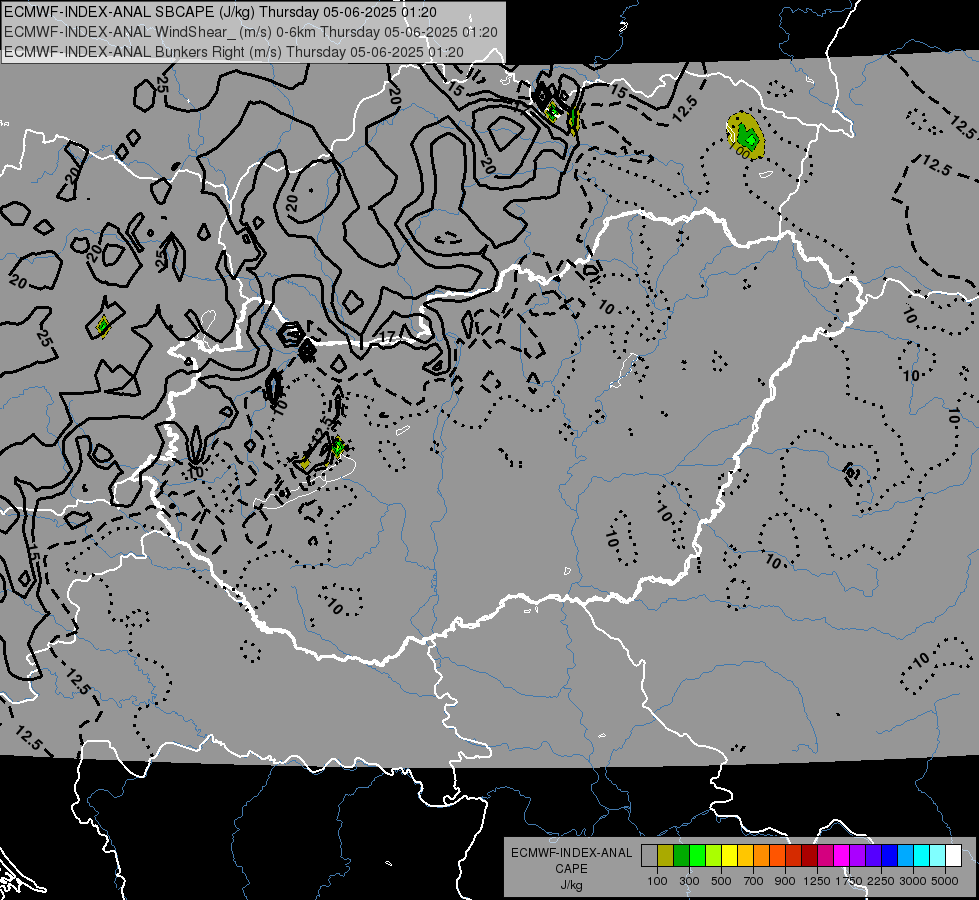Select the yellow-green legend swatch

pos(713,855)
